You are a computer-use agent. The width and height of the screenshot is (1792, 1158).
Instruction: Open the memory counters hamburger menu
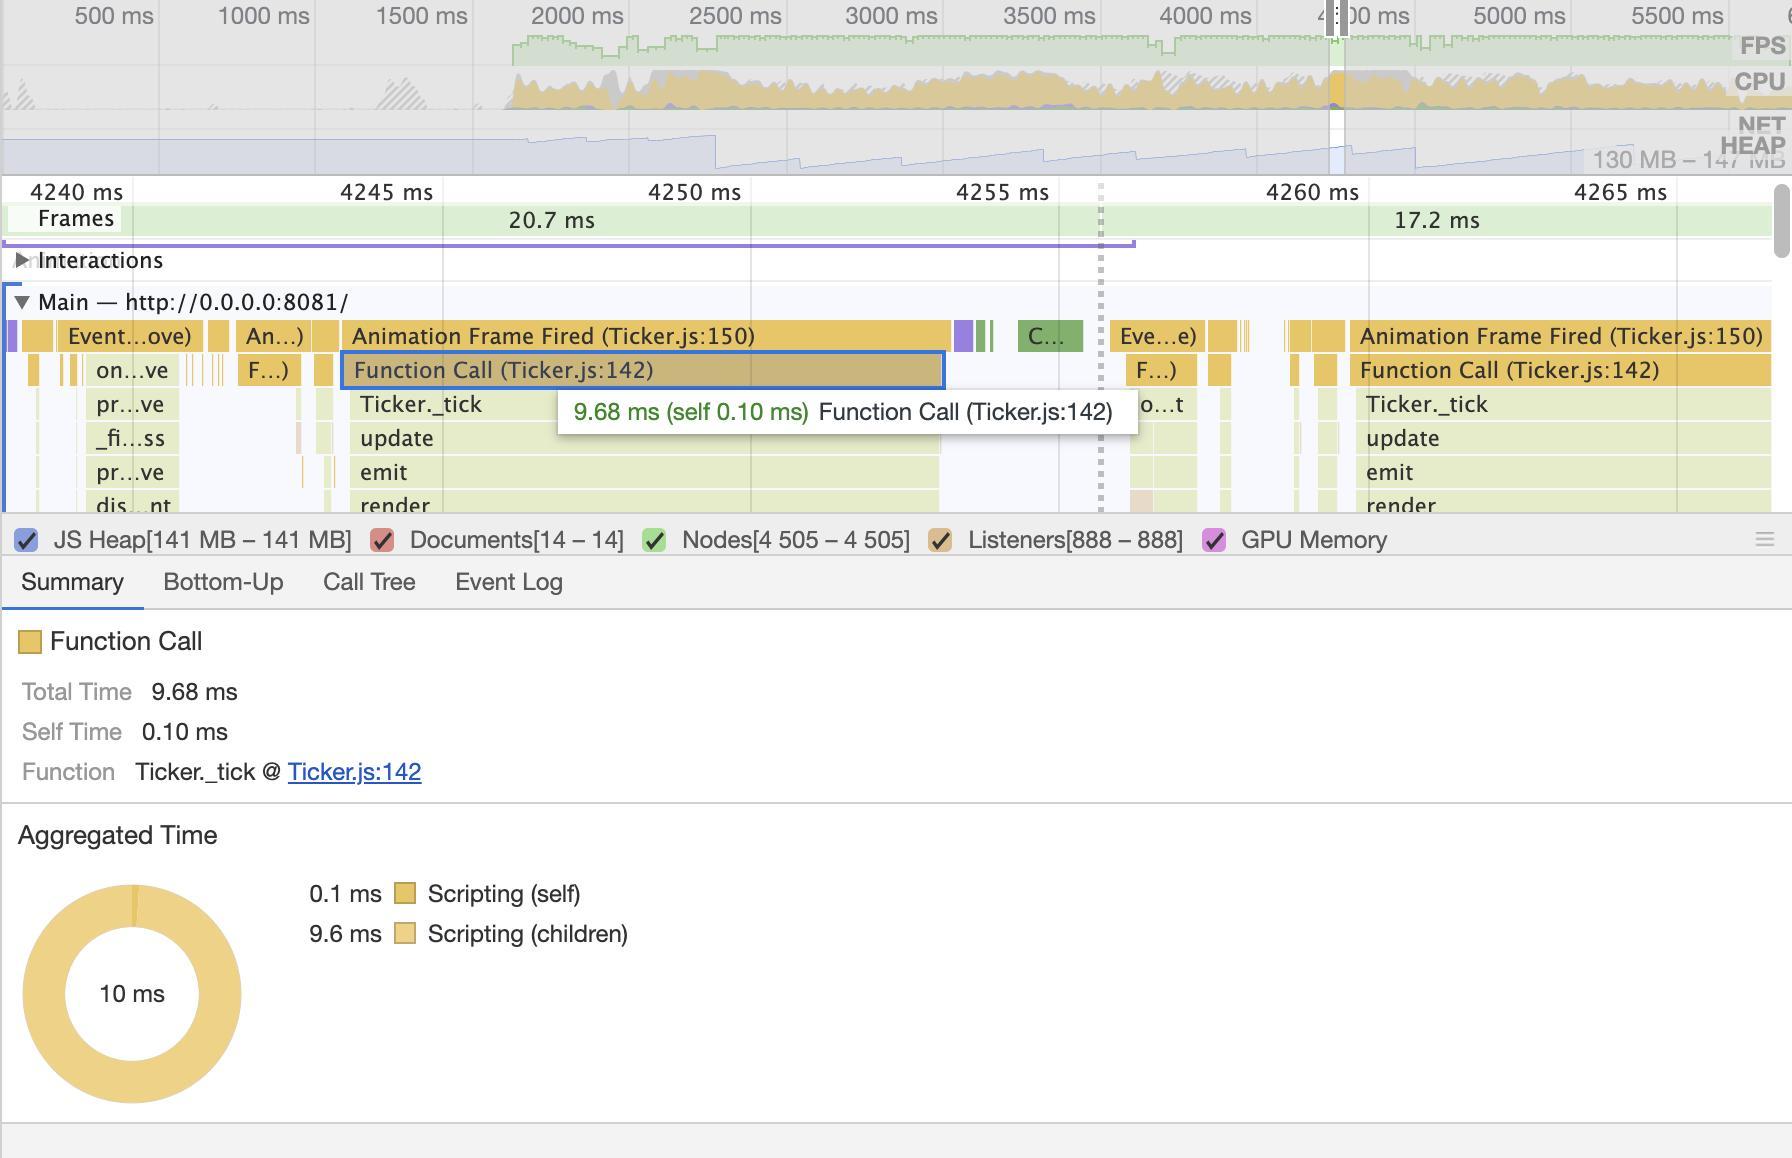[x=1764, y=540]
